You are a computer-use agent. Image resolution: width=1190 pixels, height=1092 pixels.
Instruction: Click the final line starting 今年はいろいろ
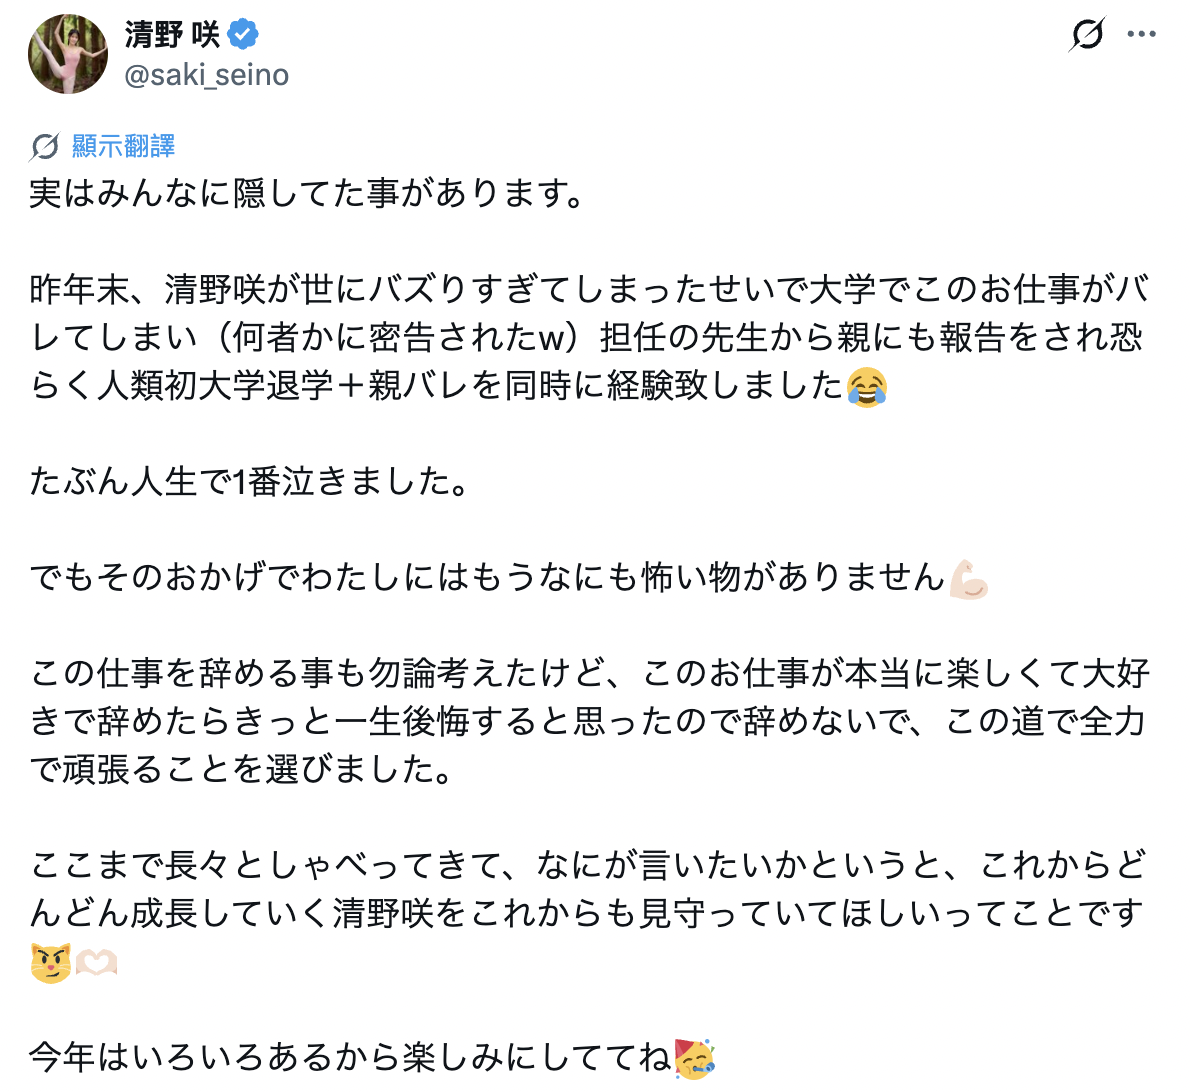tap(350, 1057)
